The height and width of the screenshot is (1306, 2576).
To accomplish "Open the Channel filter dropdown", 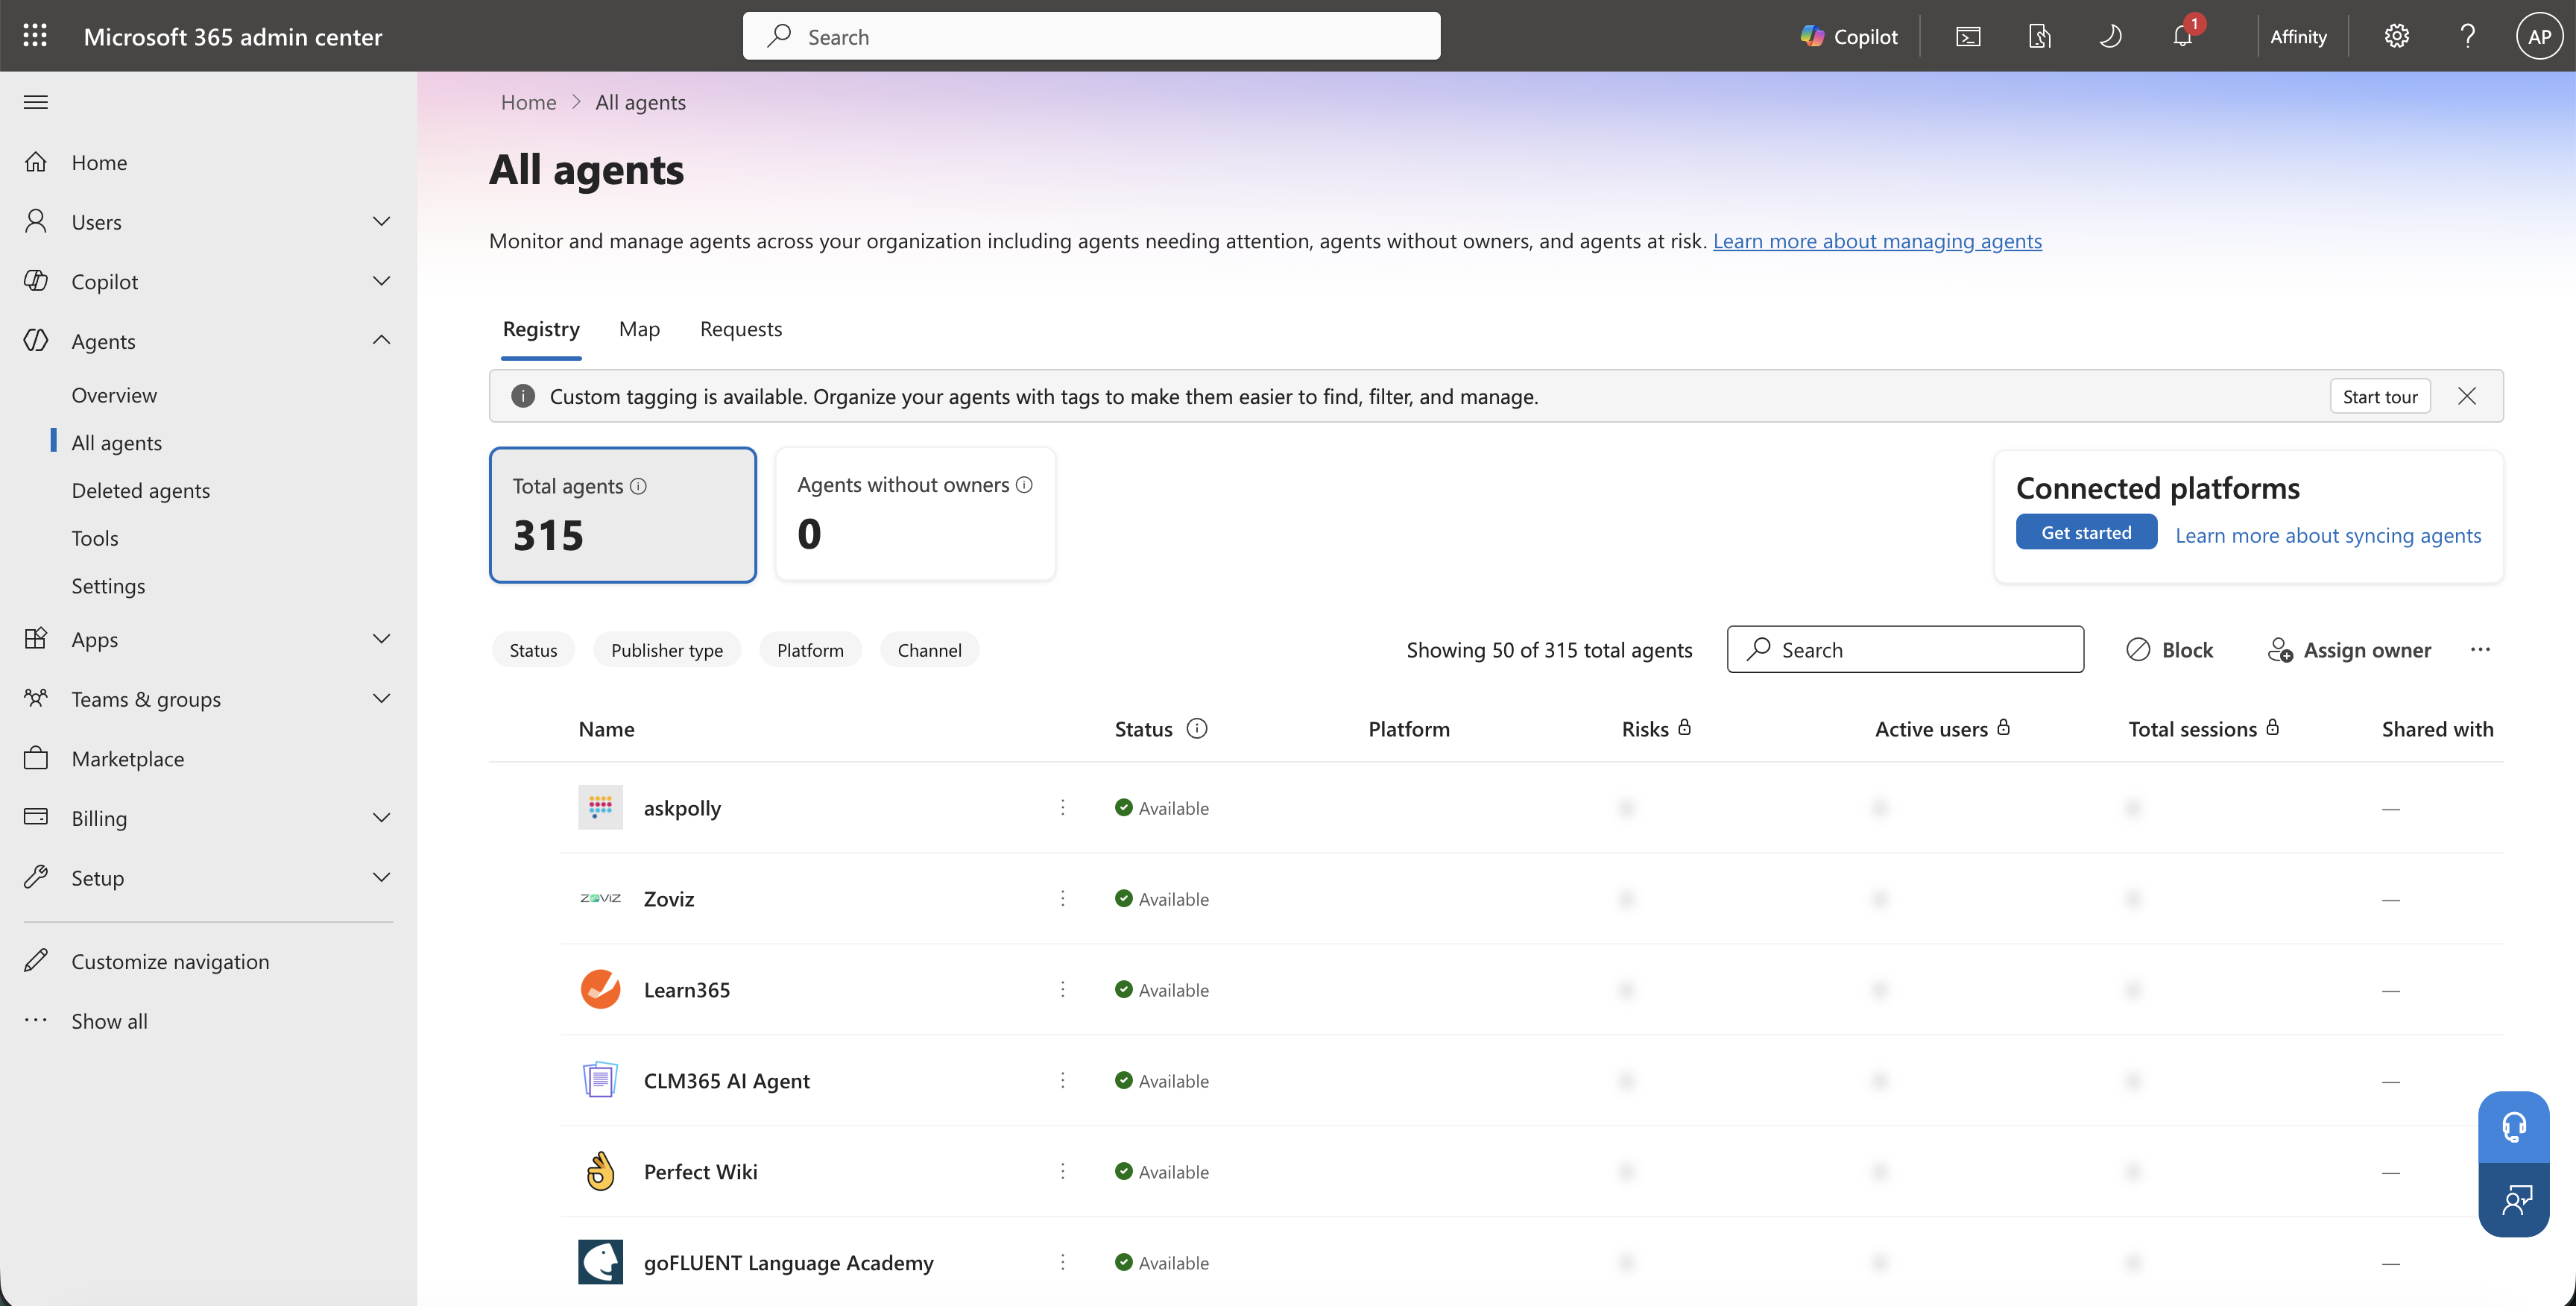I will 929,650.
